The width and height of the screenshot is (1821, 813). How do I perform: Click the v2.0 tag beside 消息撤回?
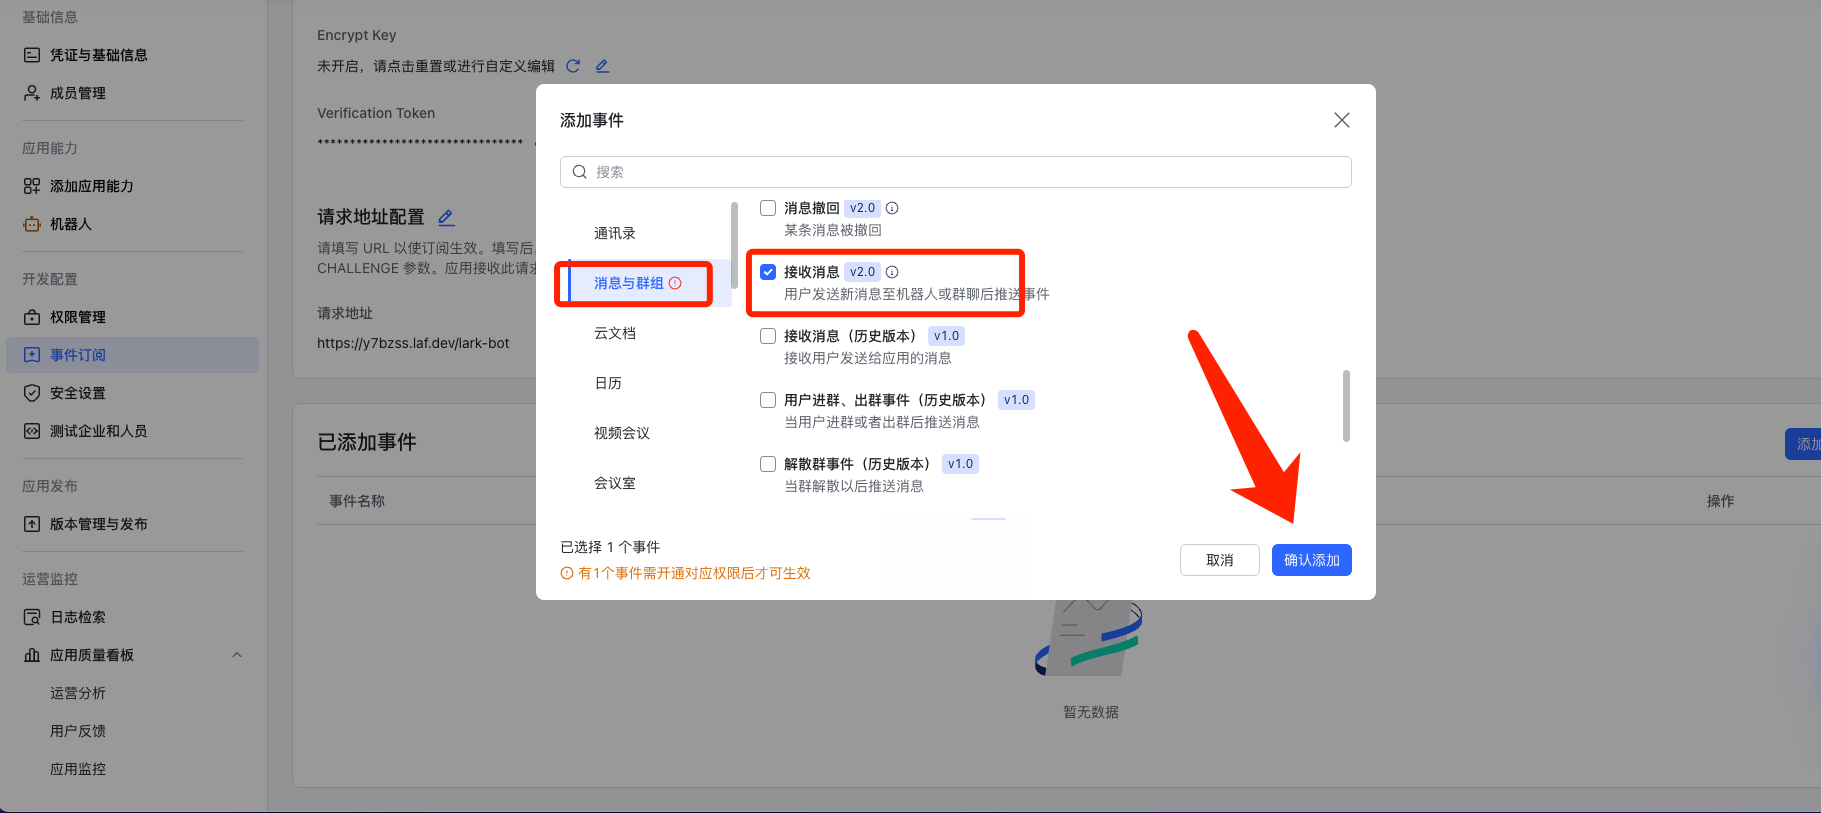[x=862, y=208]
